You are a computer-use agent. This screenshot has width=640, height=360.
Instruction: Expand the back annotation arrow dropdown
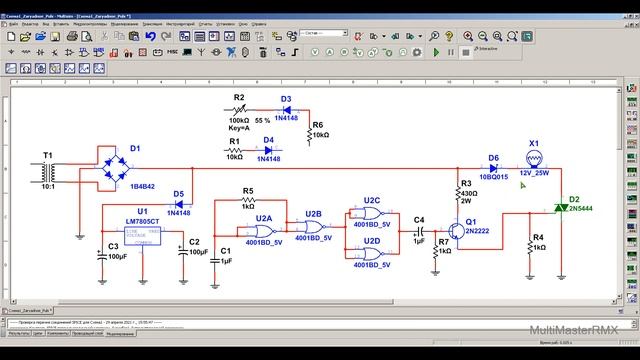384,37
